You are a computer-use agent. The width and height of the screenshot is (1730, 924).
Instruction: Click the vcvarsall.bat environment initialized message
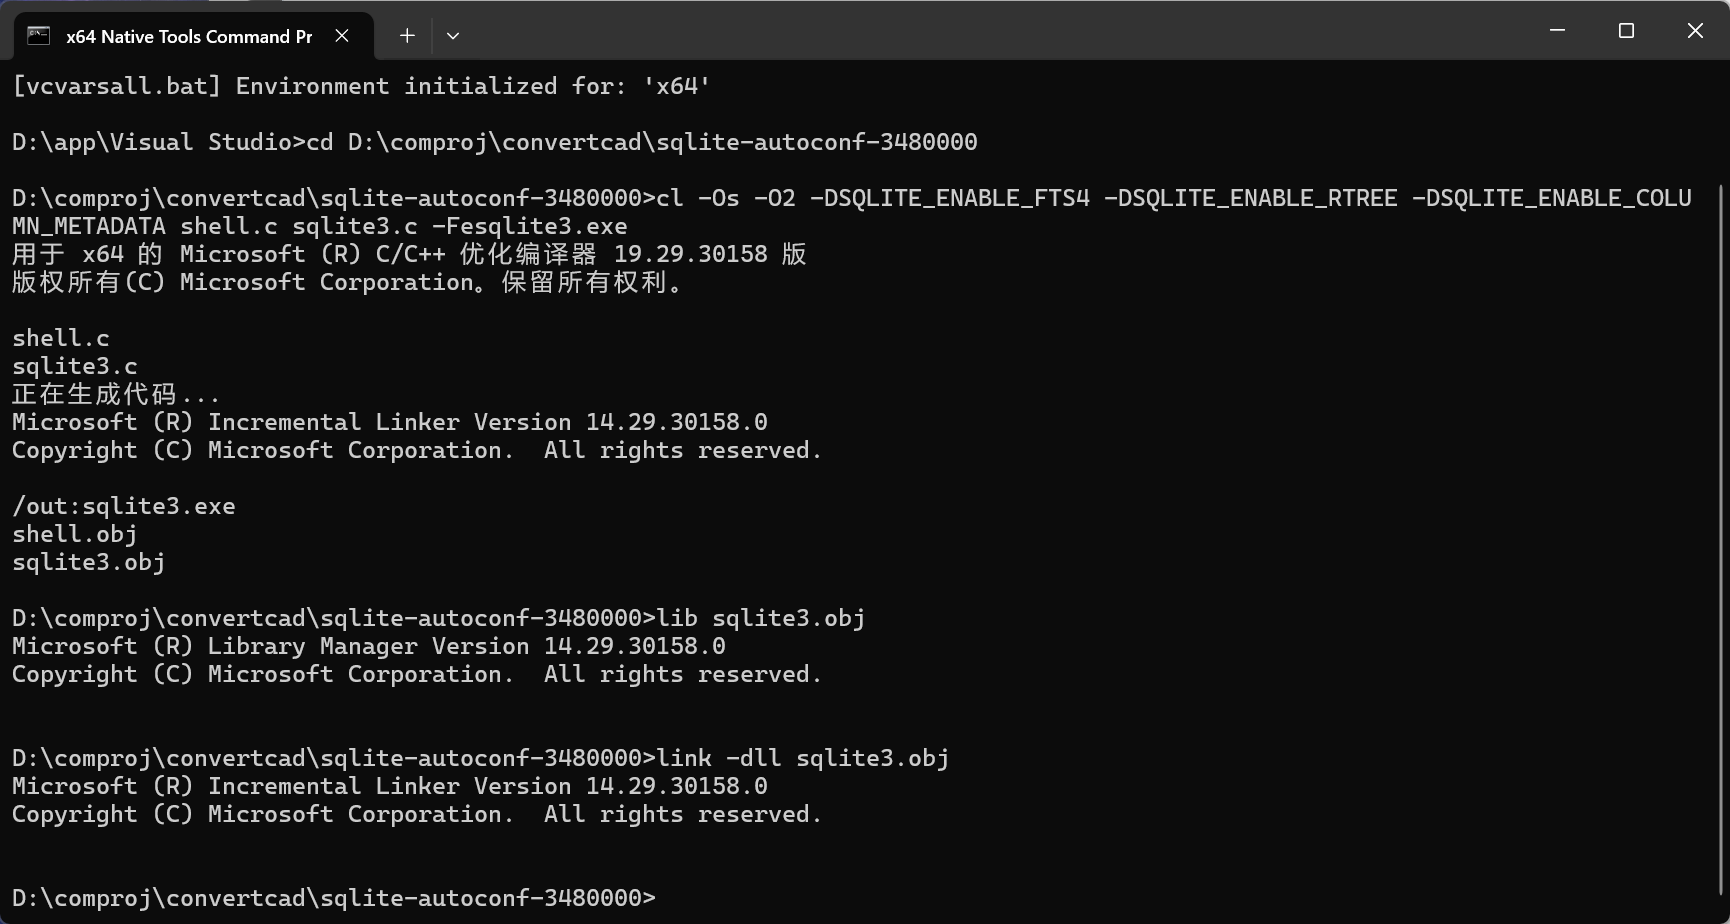pyautogui.click(x=360, y=86)
